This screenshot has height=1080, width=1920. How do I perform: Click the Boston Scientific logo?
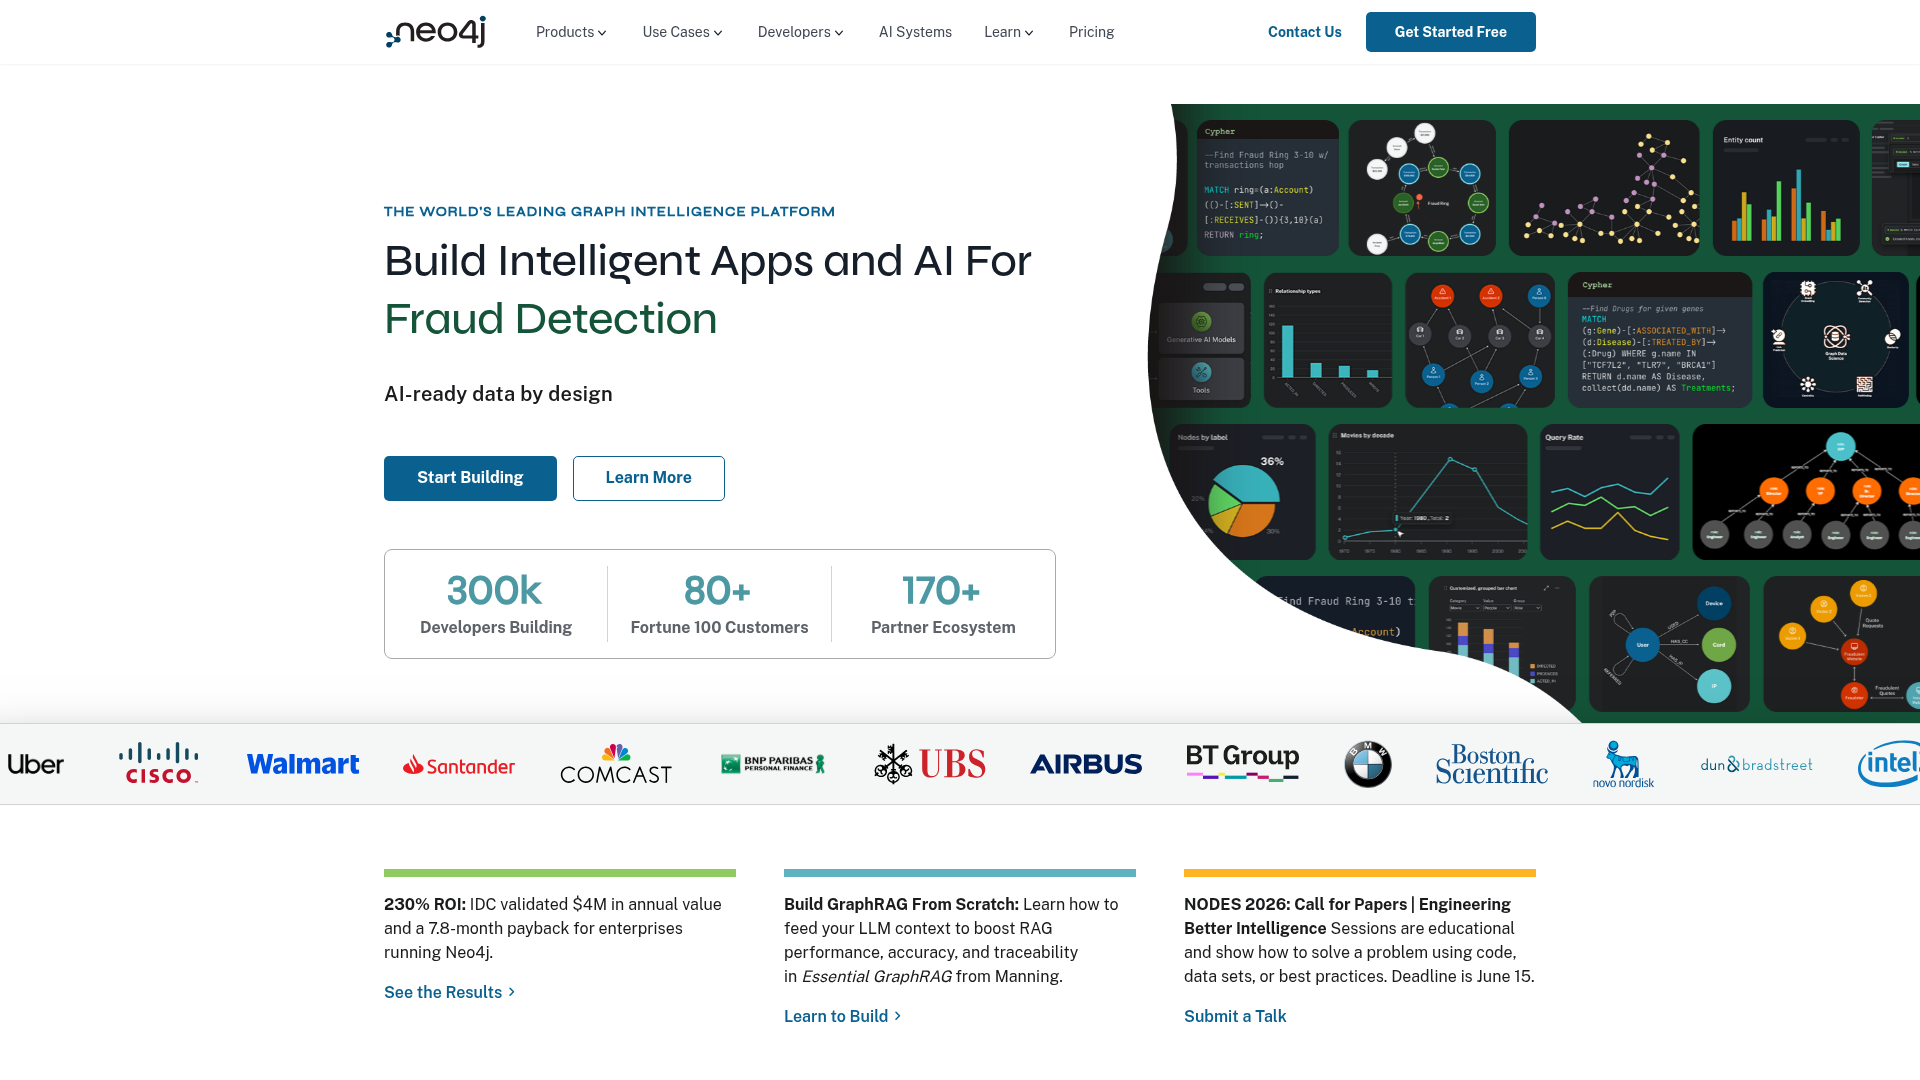1492,764
